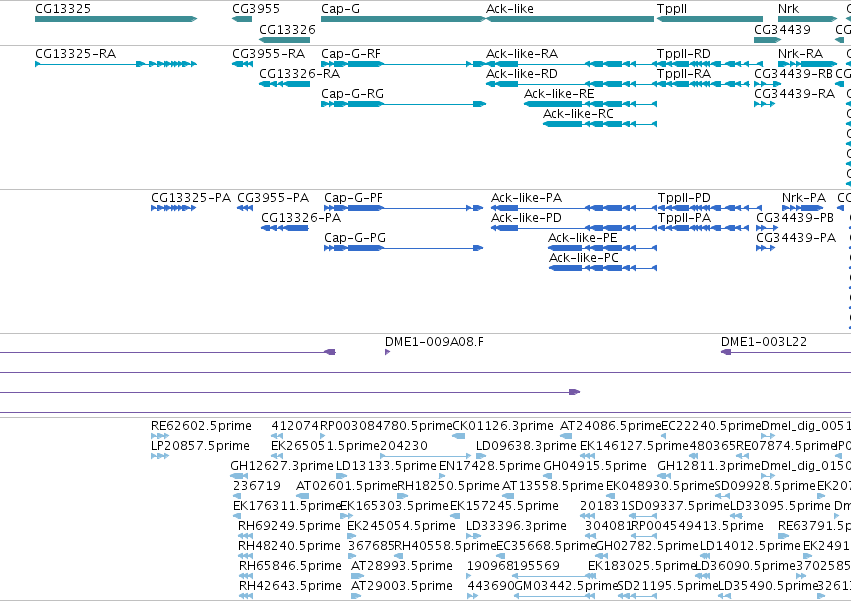Screen dimensions: 851x601
Task: Select the LD33095.5prime EST label
Action: click(x=780, y=506)
